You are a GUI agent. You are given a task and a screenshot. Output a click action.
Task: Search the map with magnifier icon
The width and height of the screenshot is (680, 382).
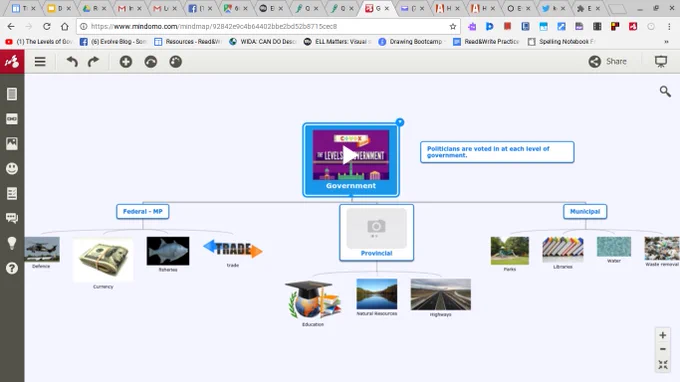[x=665, y=91]
